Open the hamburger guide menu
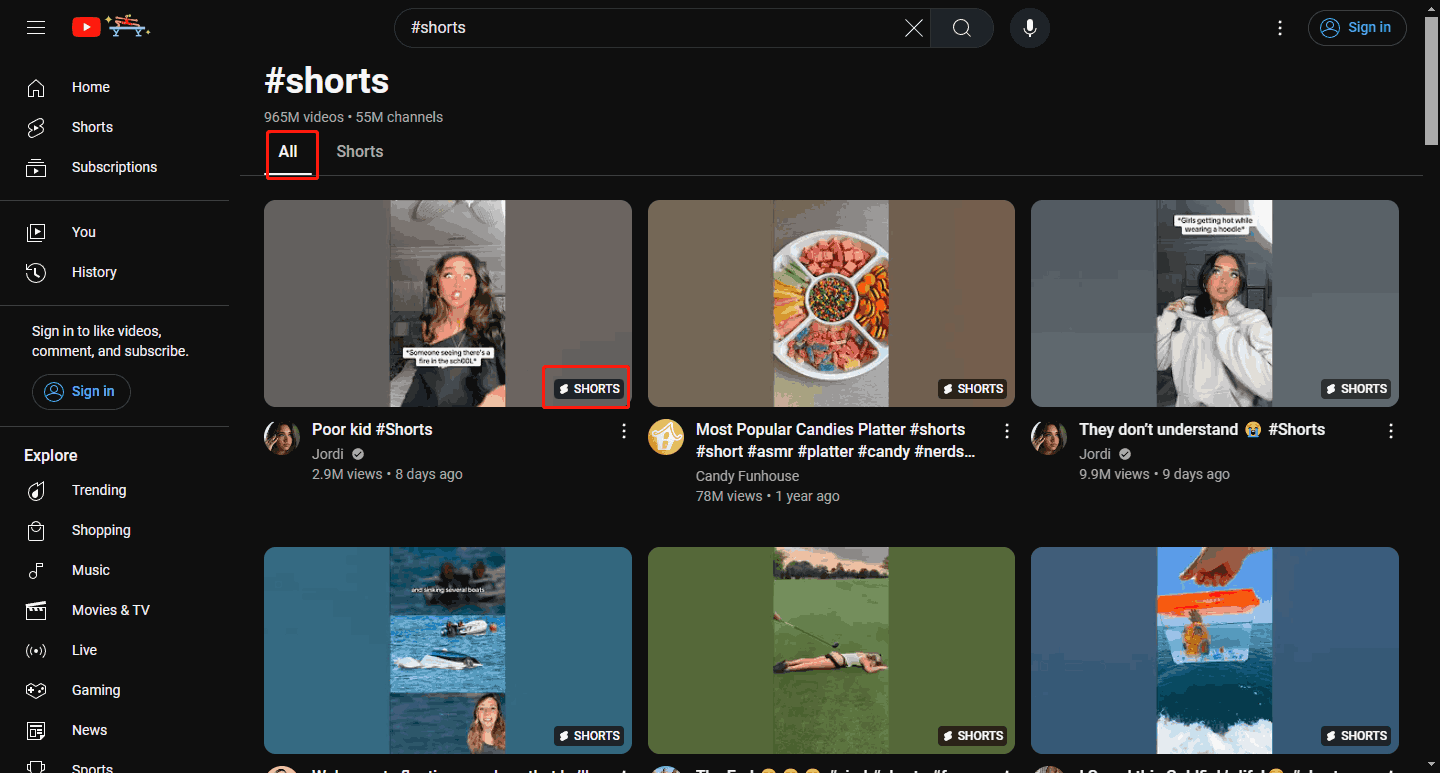 pyautogui.click(x=36, y=28)
